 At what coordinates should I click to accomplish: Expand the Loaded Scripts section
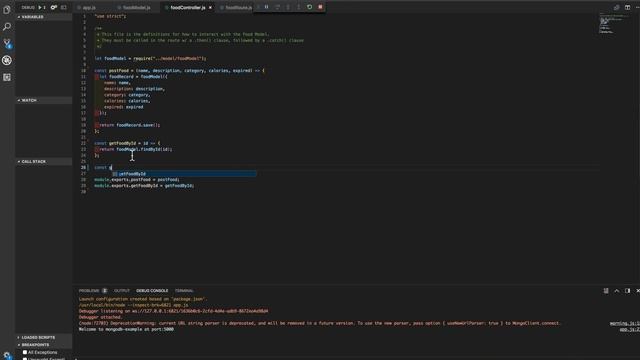pos(44,338)
